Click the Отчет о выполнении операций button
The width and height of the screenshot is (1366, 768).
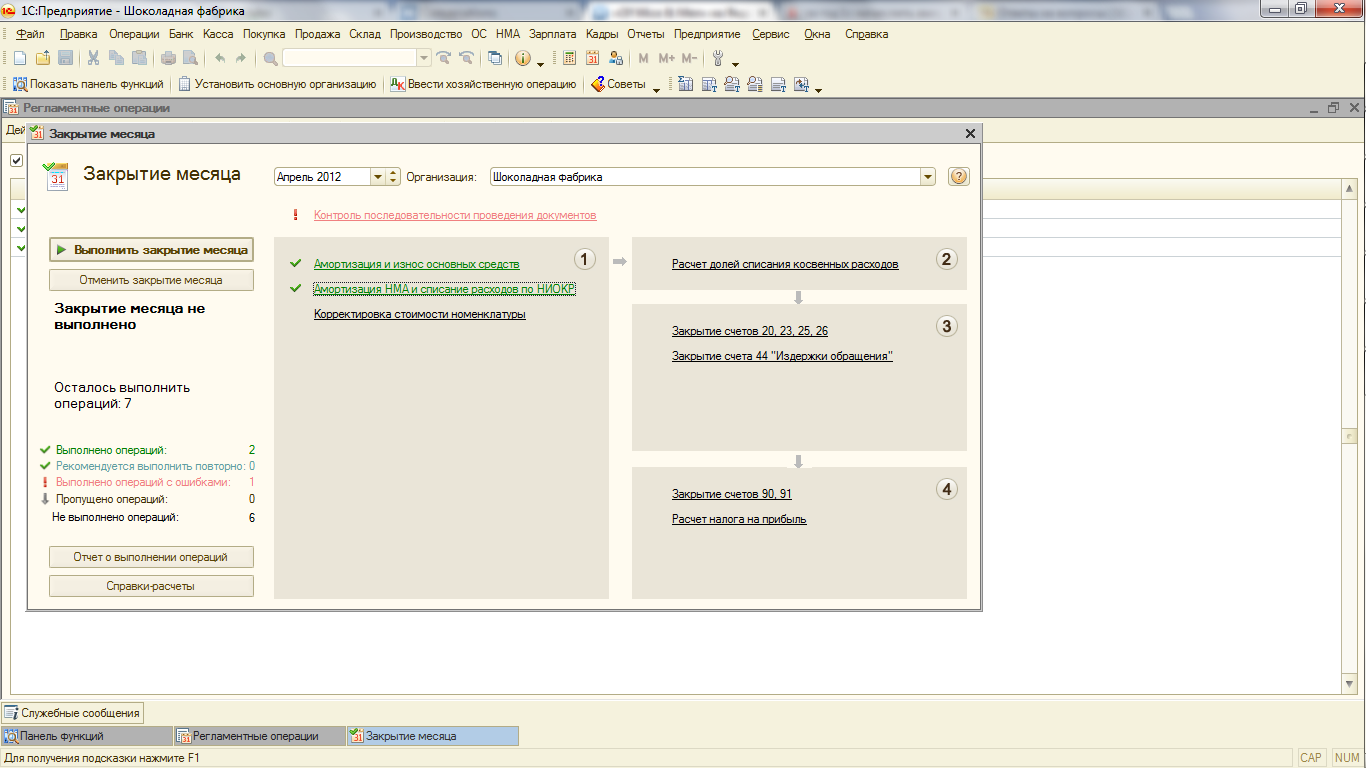pyautogui.click(x=151, y=557)
